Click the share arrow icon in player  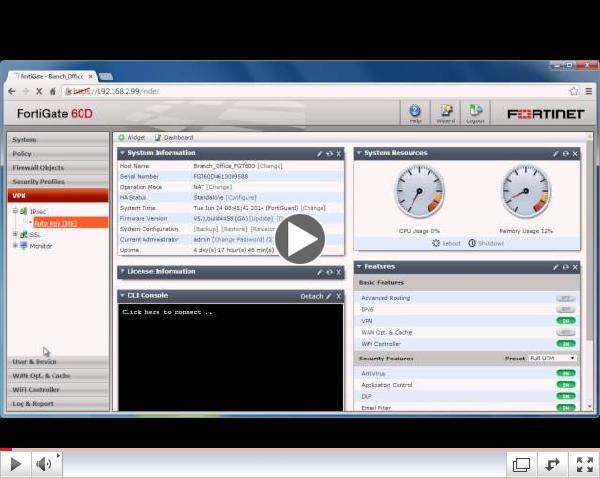(x=553, y=464)
